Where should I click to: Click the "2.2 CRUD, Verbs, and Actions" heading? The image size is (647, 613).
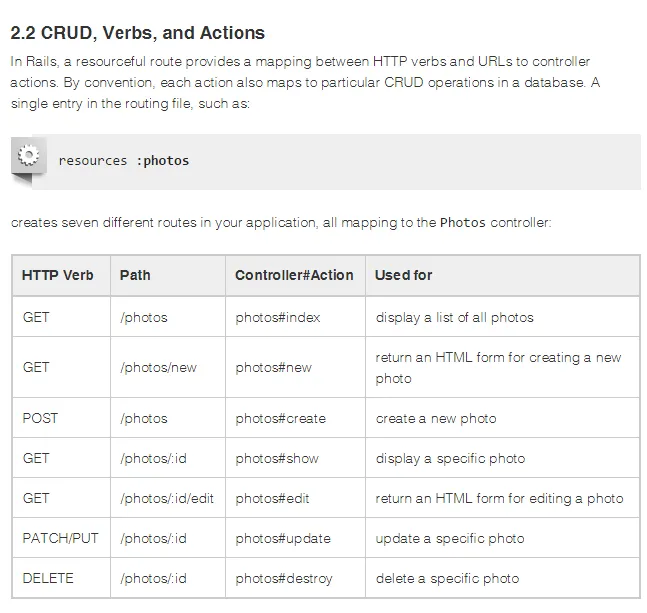coord(137,33)
